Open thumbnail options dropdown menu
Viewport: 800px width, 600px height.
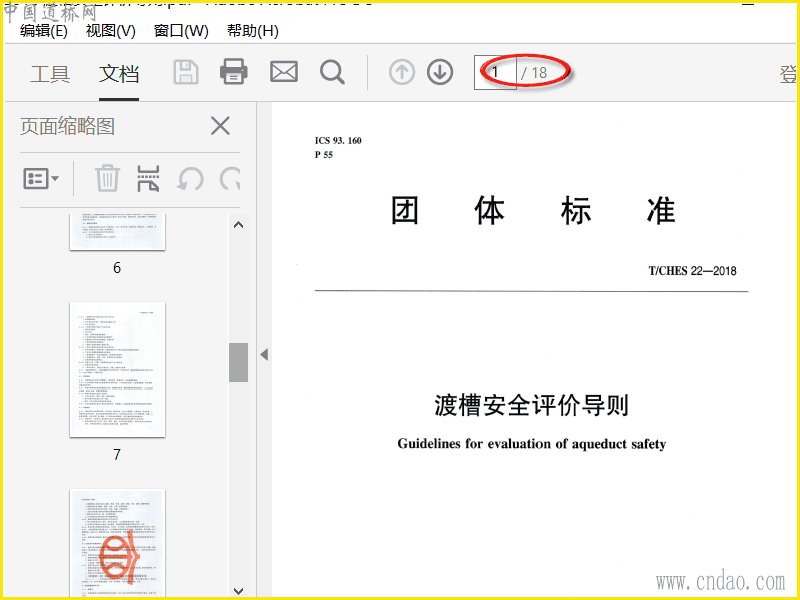pyautogui.click(x=41, y=179)
